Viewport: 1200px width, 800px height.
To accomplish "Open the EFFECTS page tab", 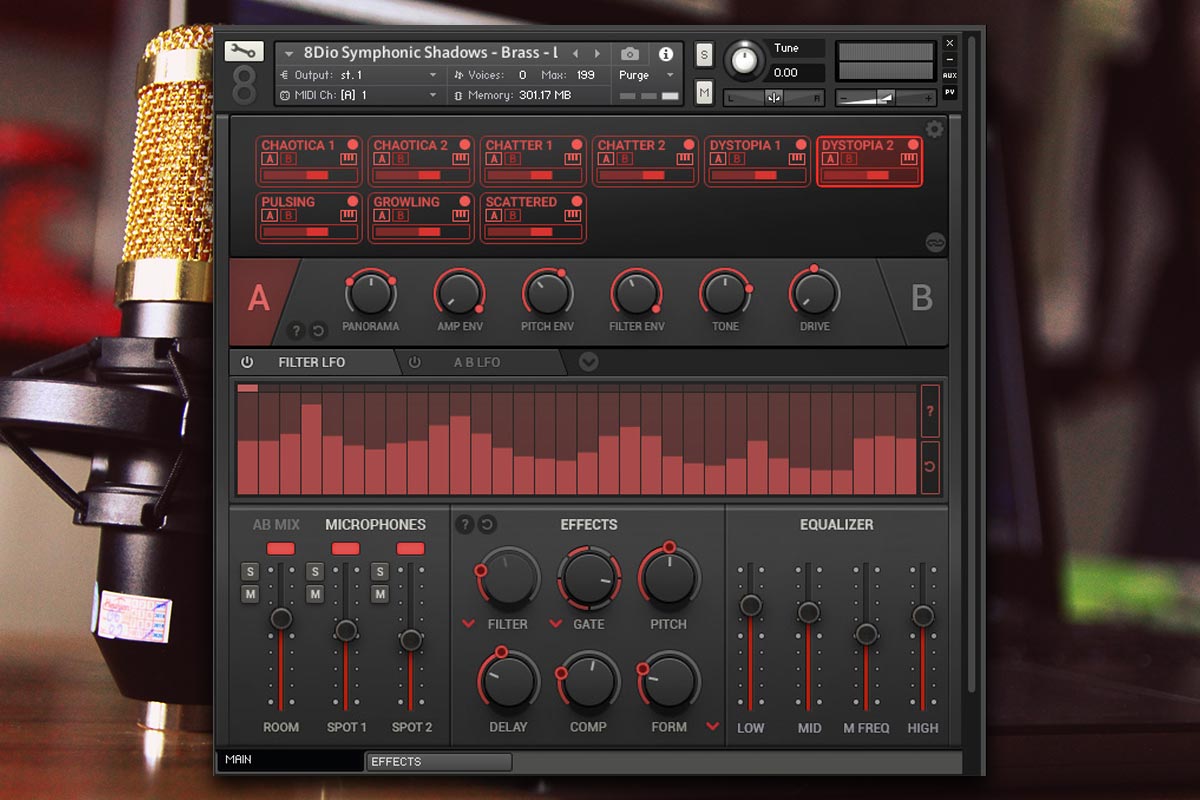I will click(x=439, y=762).
